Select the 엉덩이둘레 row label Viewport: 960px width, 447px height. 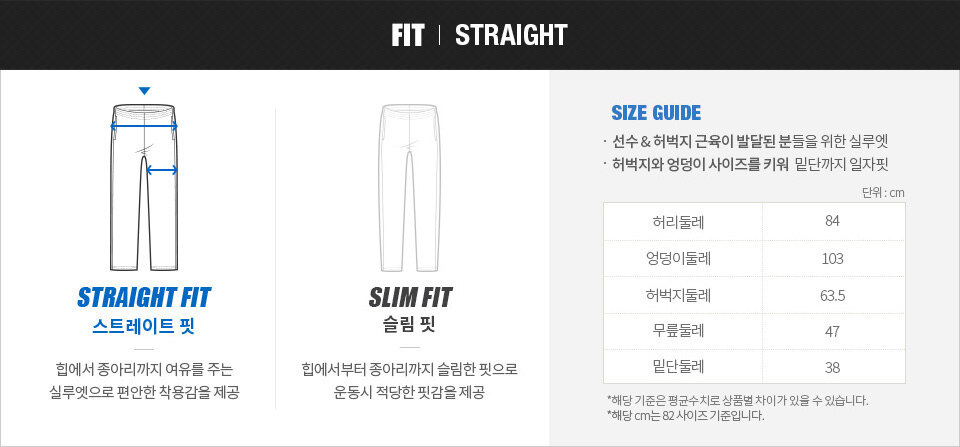682,258
